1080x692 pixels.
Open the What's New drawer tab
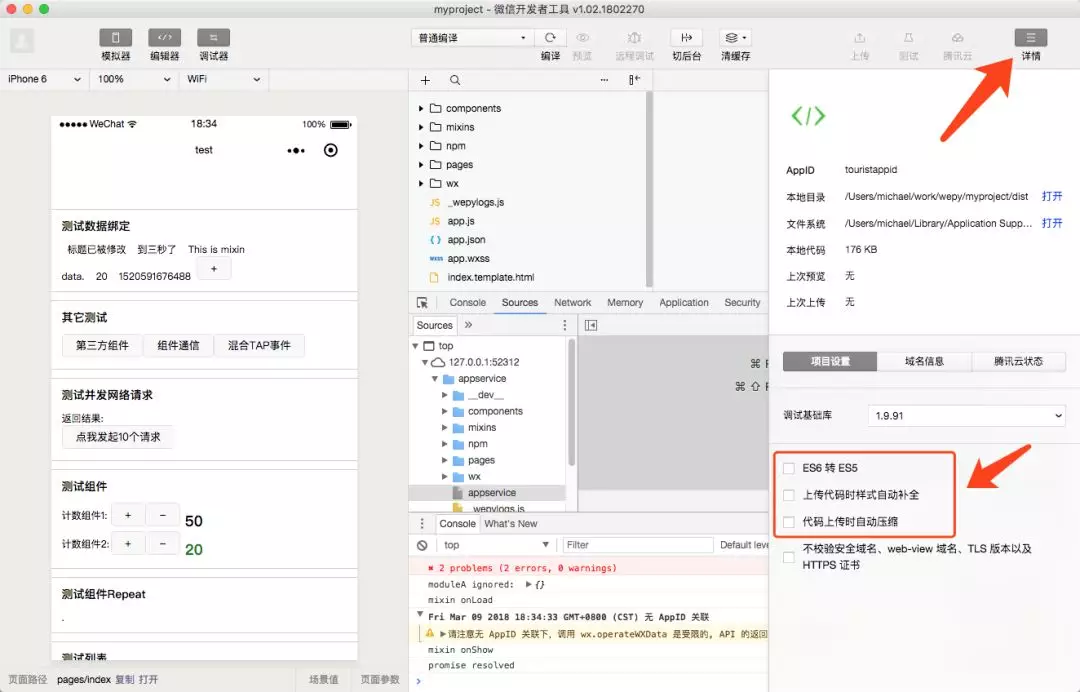point(510,524)
